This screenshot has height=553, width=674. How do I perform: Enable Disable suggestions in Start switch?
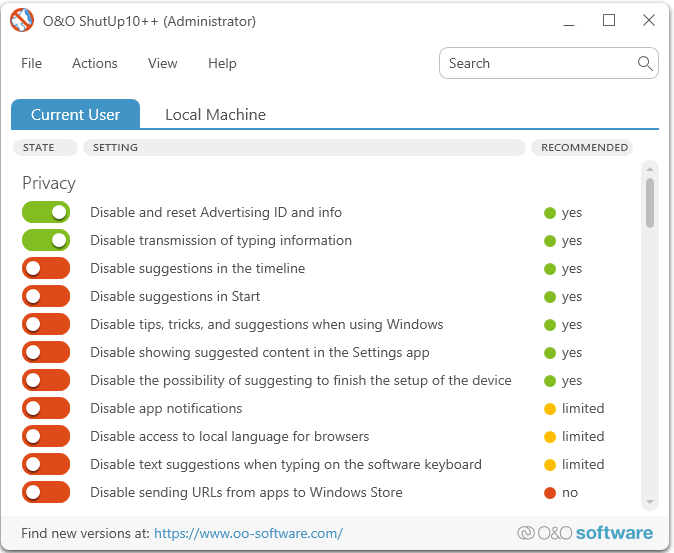click(x=46, y=296)
